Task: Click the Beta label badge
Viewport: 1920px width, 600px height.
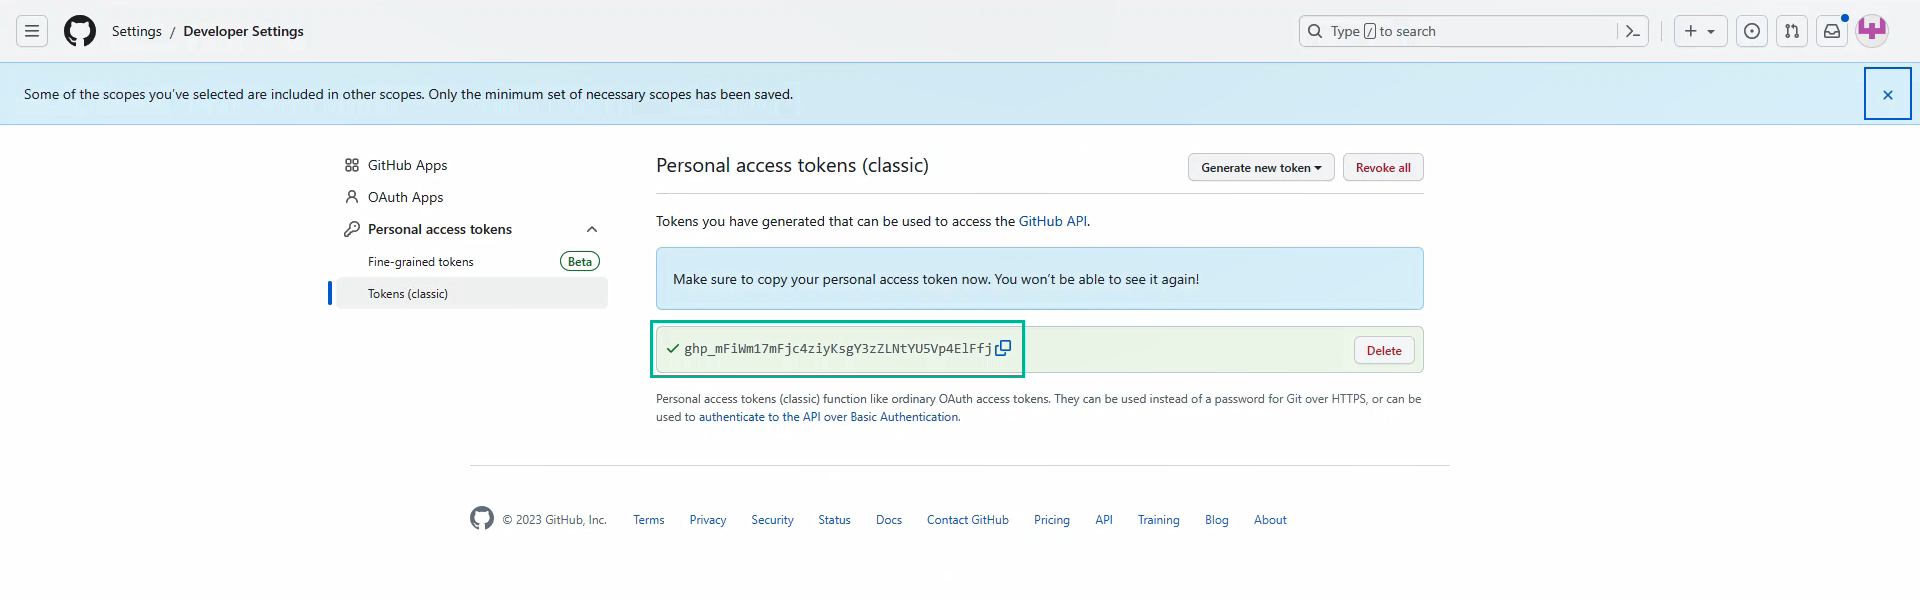Action: [x=580, y=261]
